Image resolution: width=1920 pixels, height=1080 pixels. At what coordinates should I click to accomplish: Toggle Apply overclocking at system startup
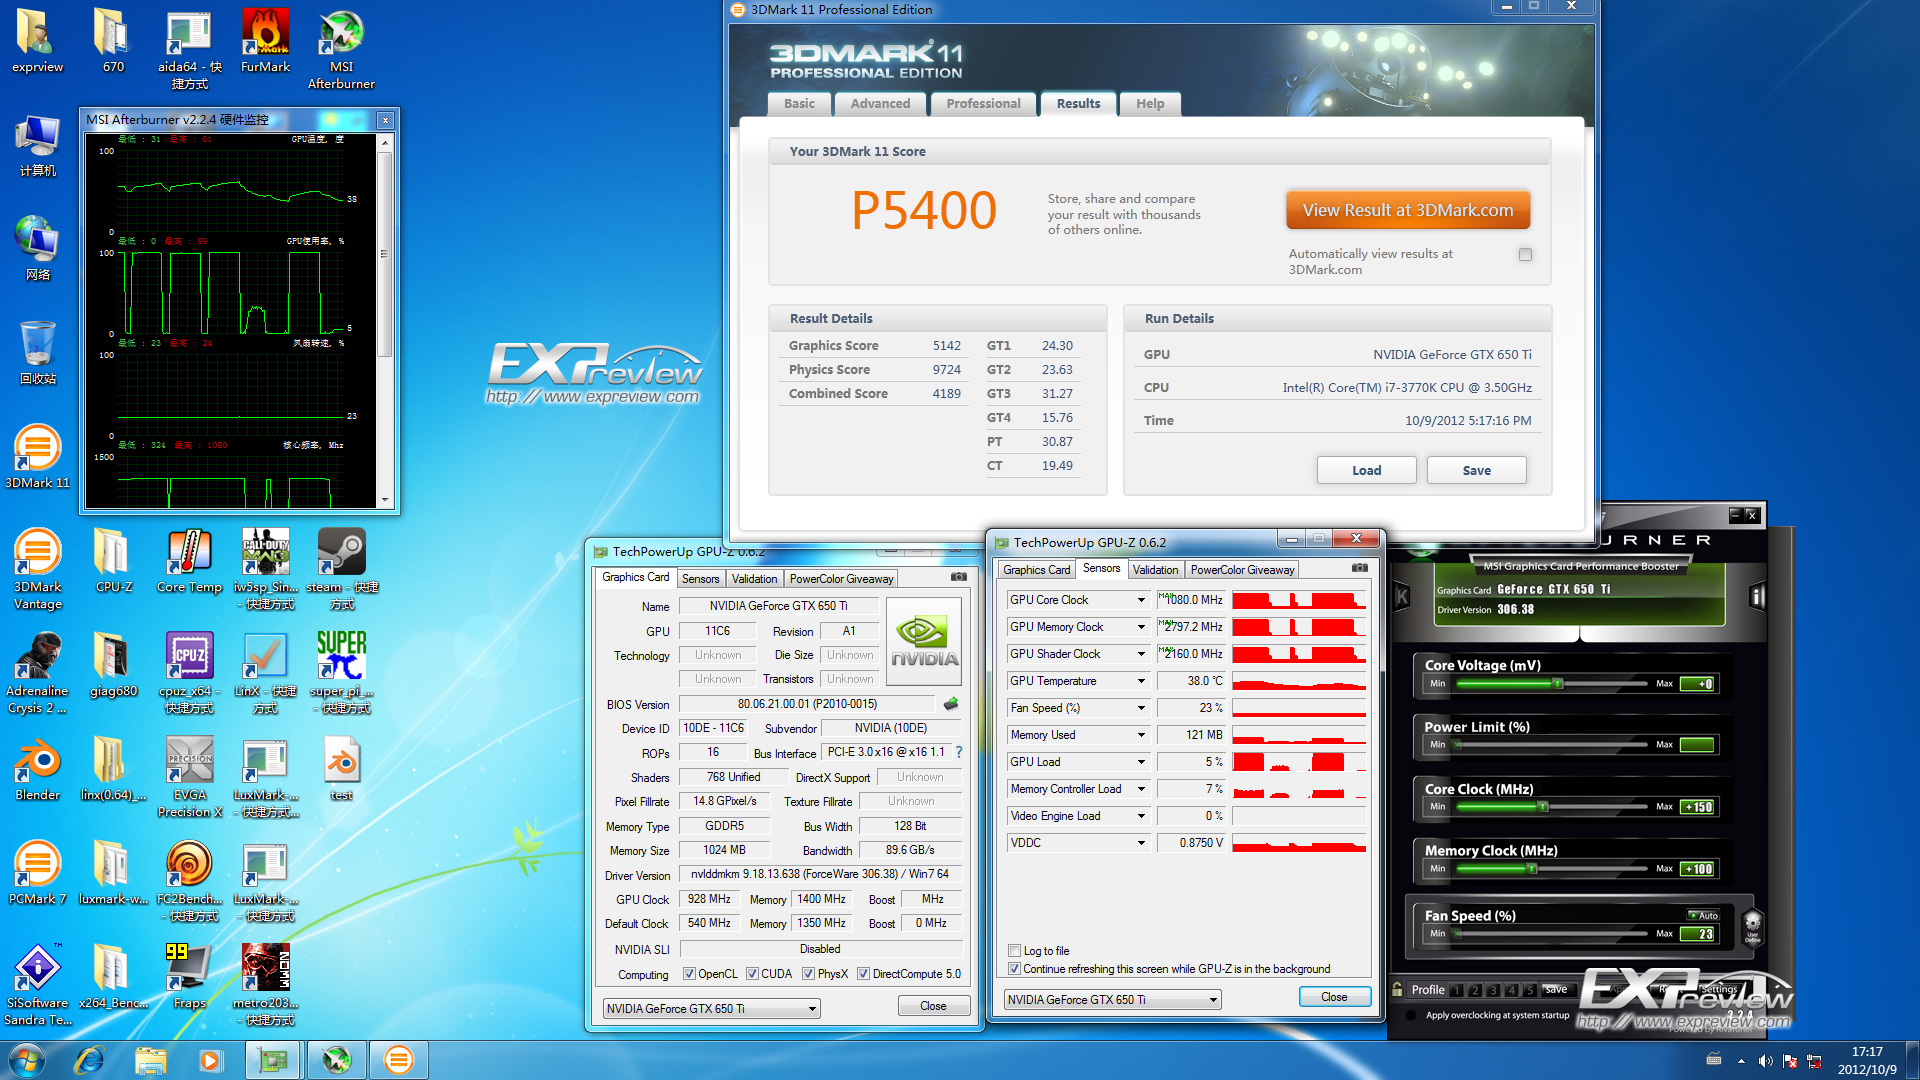click(x=1410, y=1015)
